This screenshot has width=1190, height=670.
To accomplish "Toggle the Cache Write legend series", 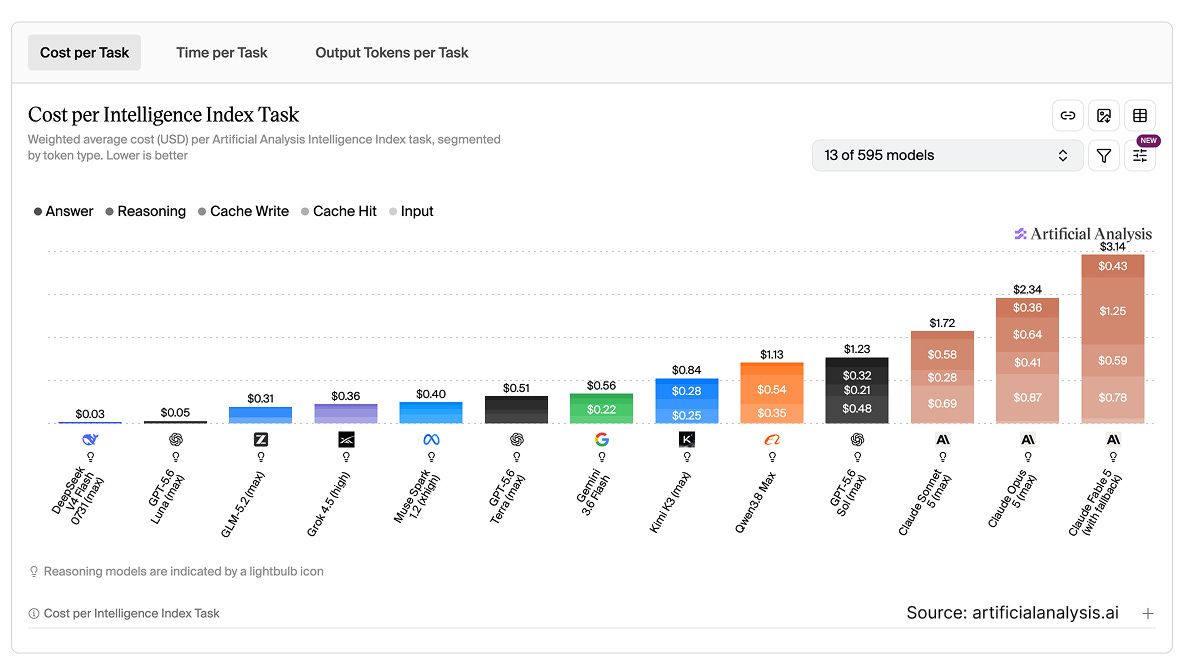I will click(x=243, y=211).
